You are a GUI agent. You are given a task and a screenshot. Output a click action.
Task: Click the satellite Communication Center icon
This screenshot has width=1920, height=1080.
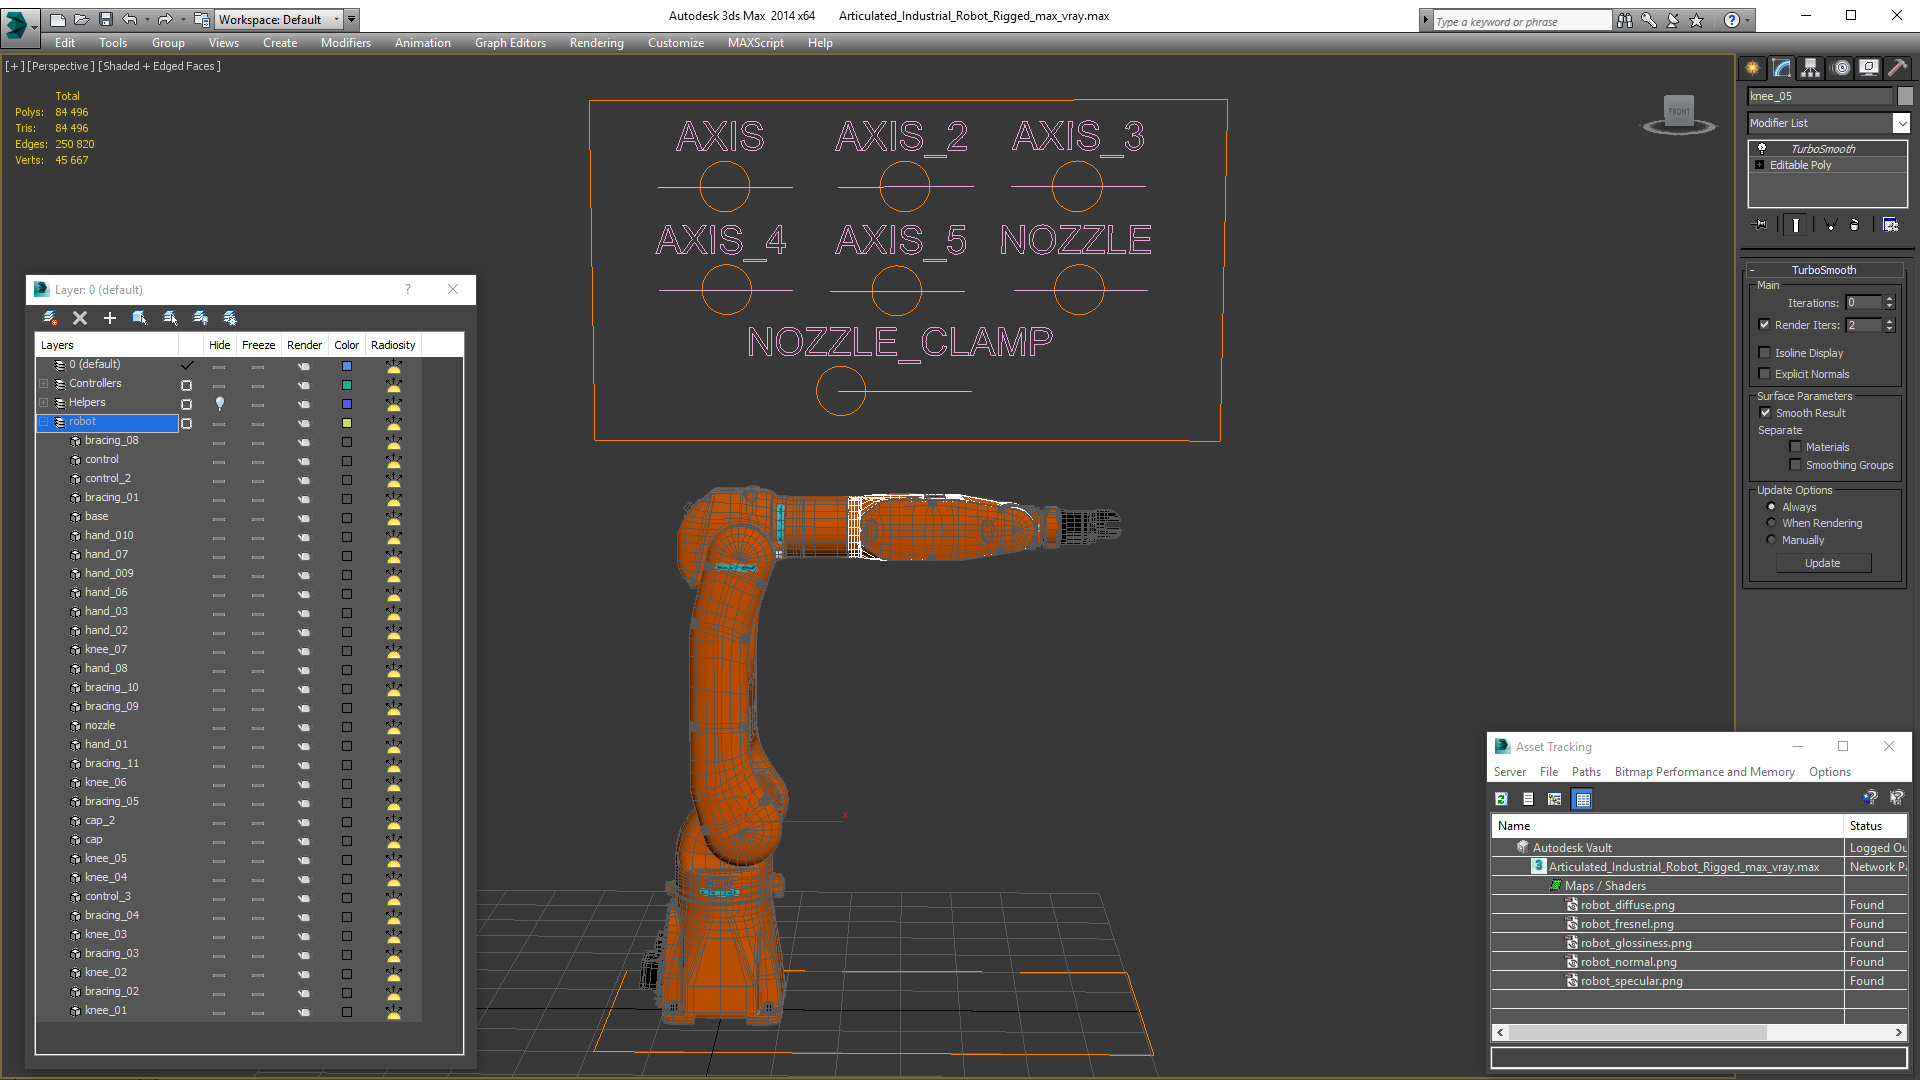(1673, 20)
